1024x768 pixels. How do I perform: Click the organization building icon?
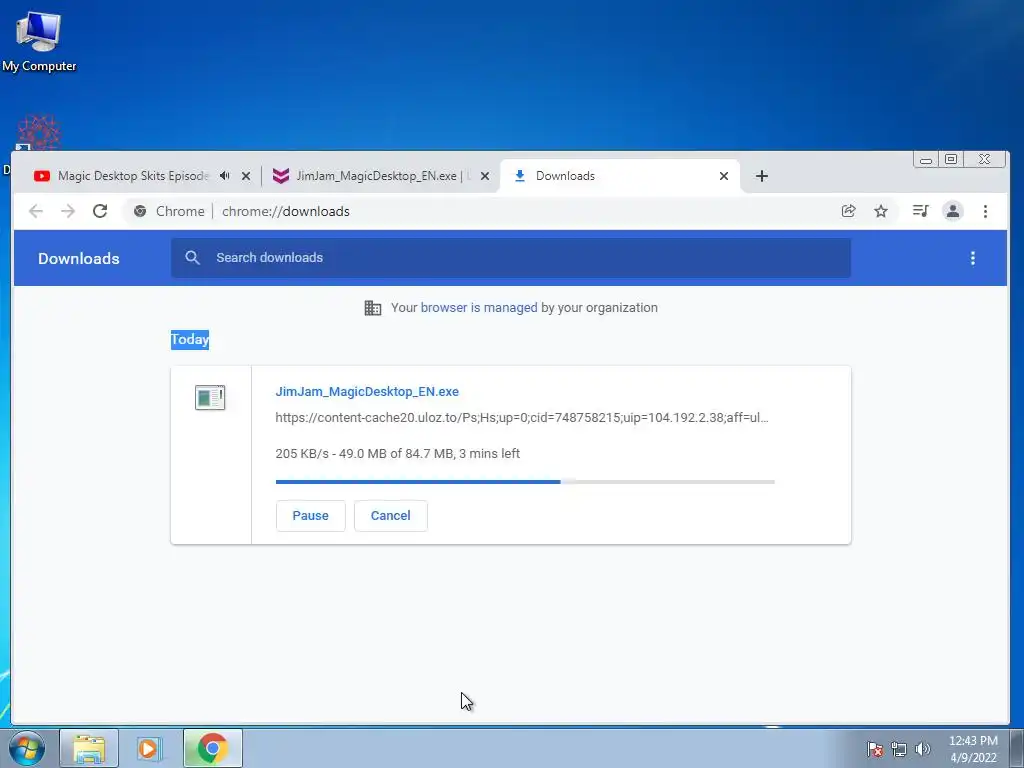click(372, 308)
